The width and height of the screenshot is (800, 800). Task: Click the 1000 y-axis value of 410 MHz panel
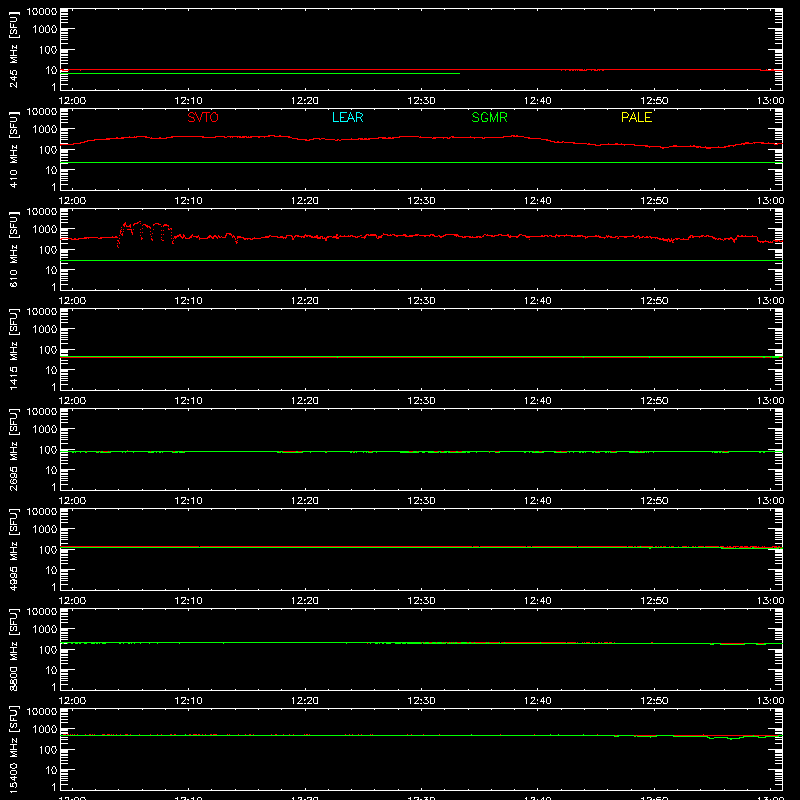click(45, 130)
